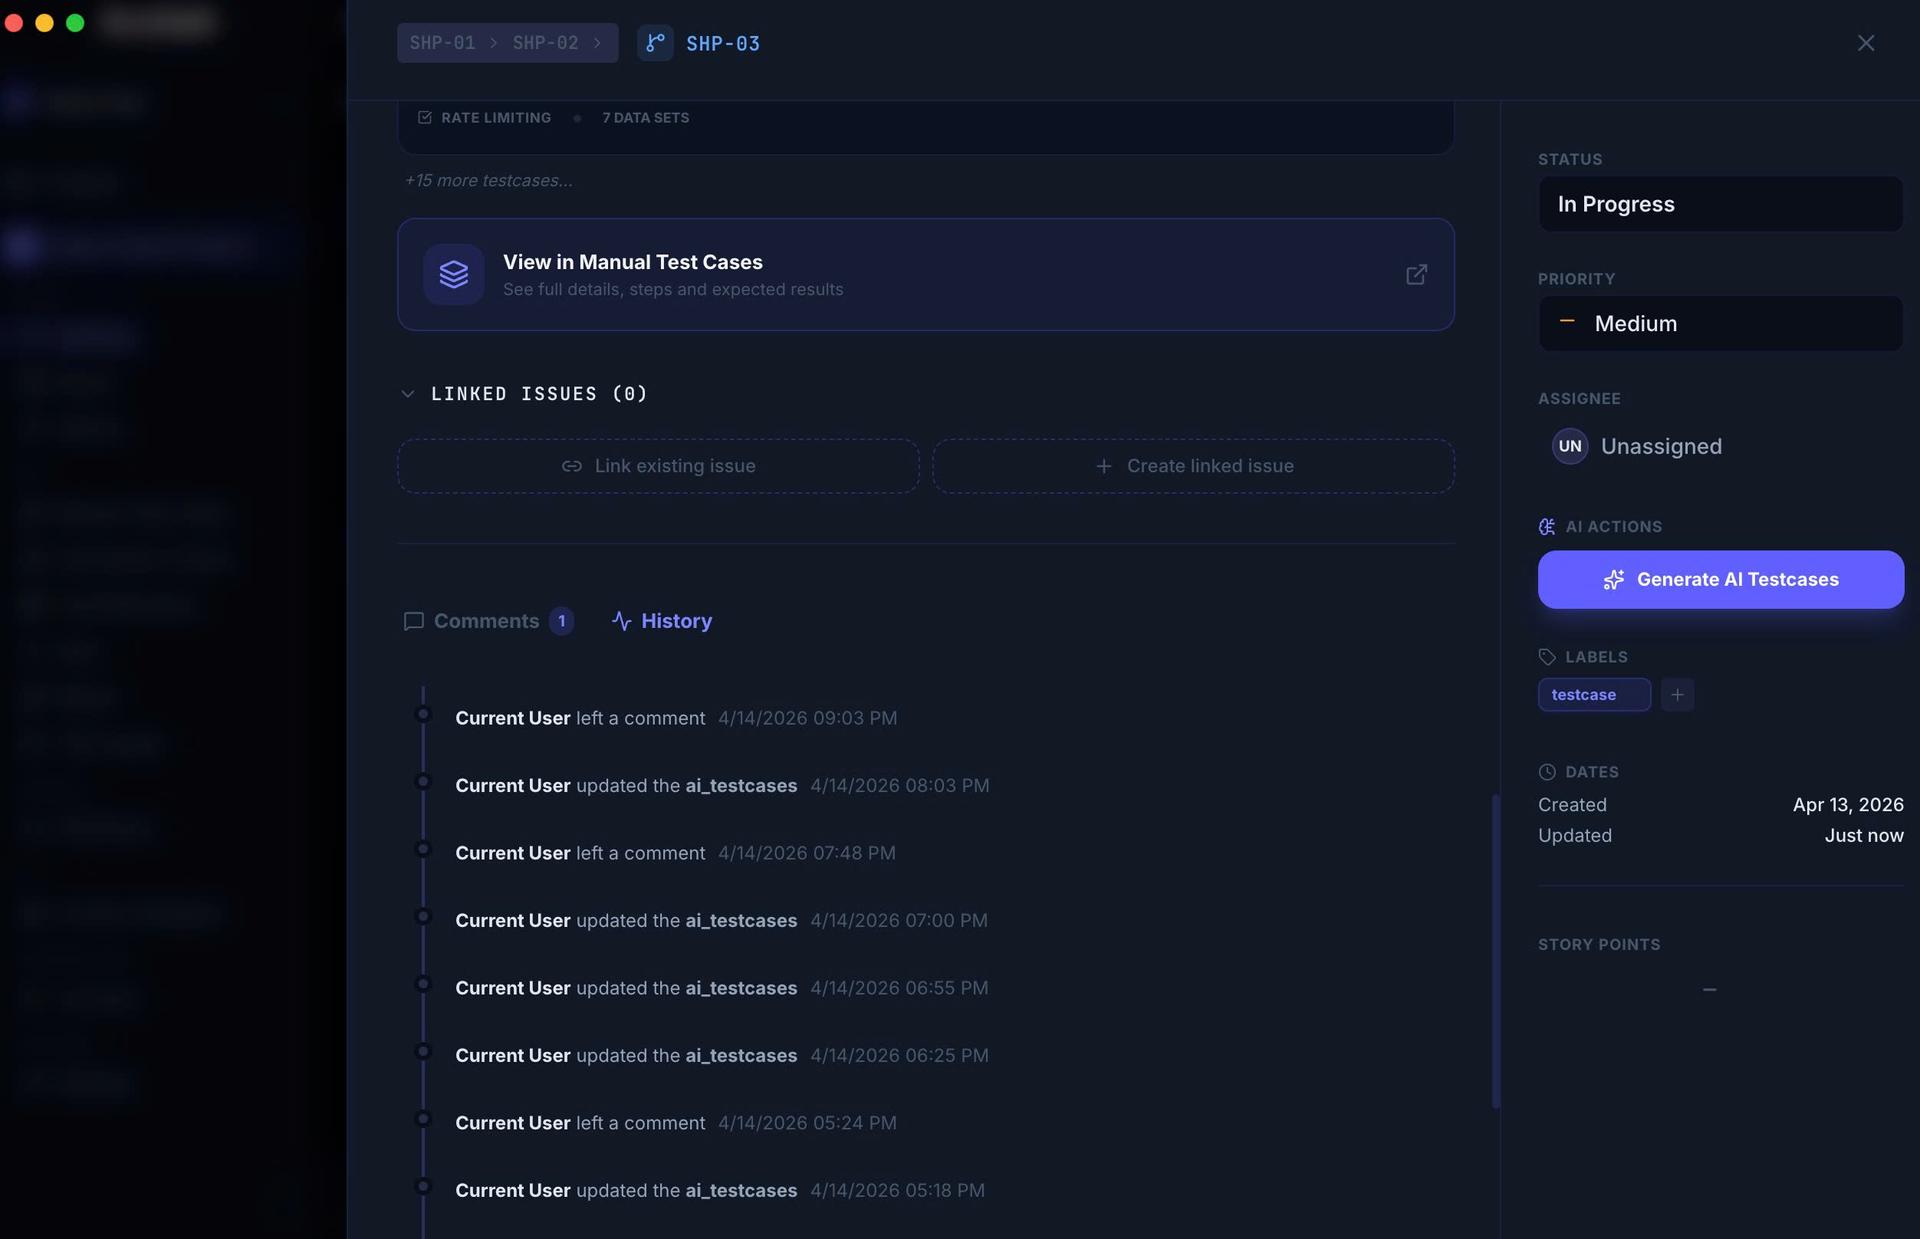The height and width of the screenshot is (1239, 1920).
Task: Click the SHP-03 branch icon
Action: [x=655, y=43]
